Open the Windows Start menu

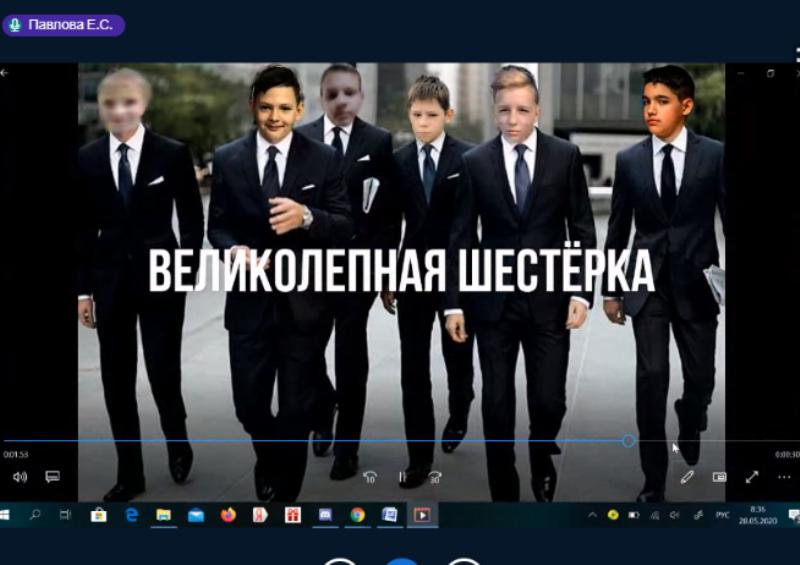(x=5, y=515)
